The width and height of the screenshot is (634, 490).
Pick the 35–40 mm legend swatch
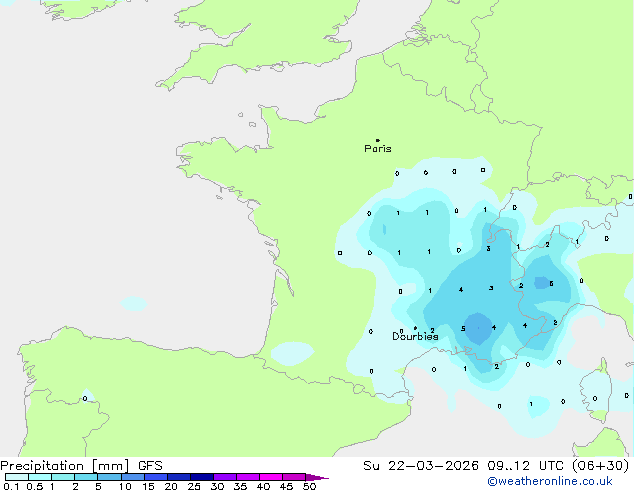click(248, 477)
